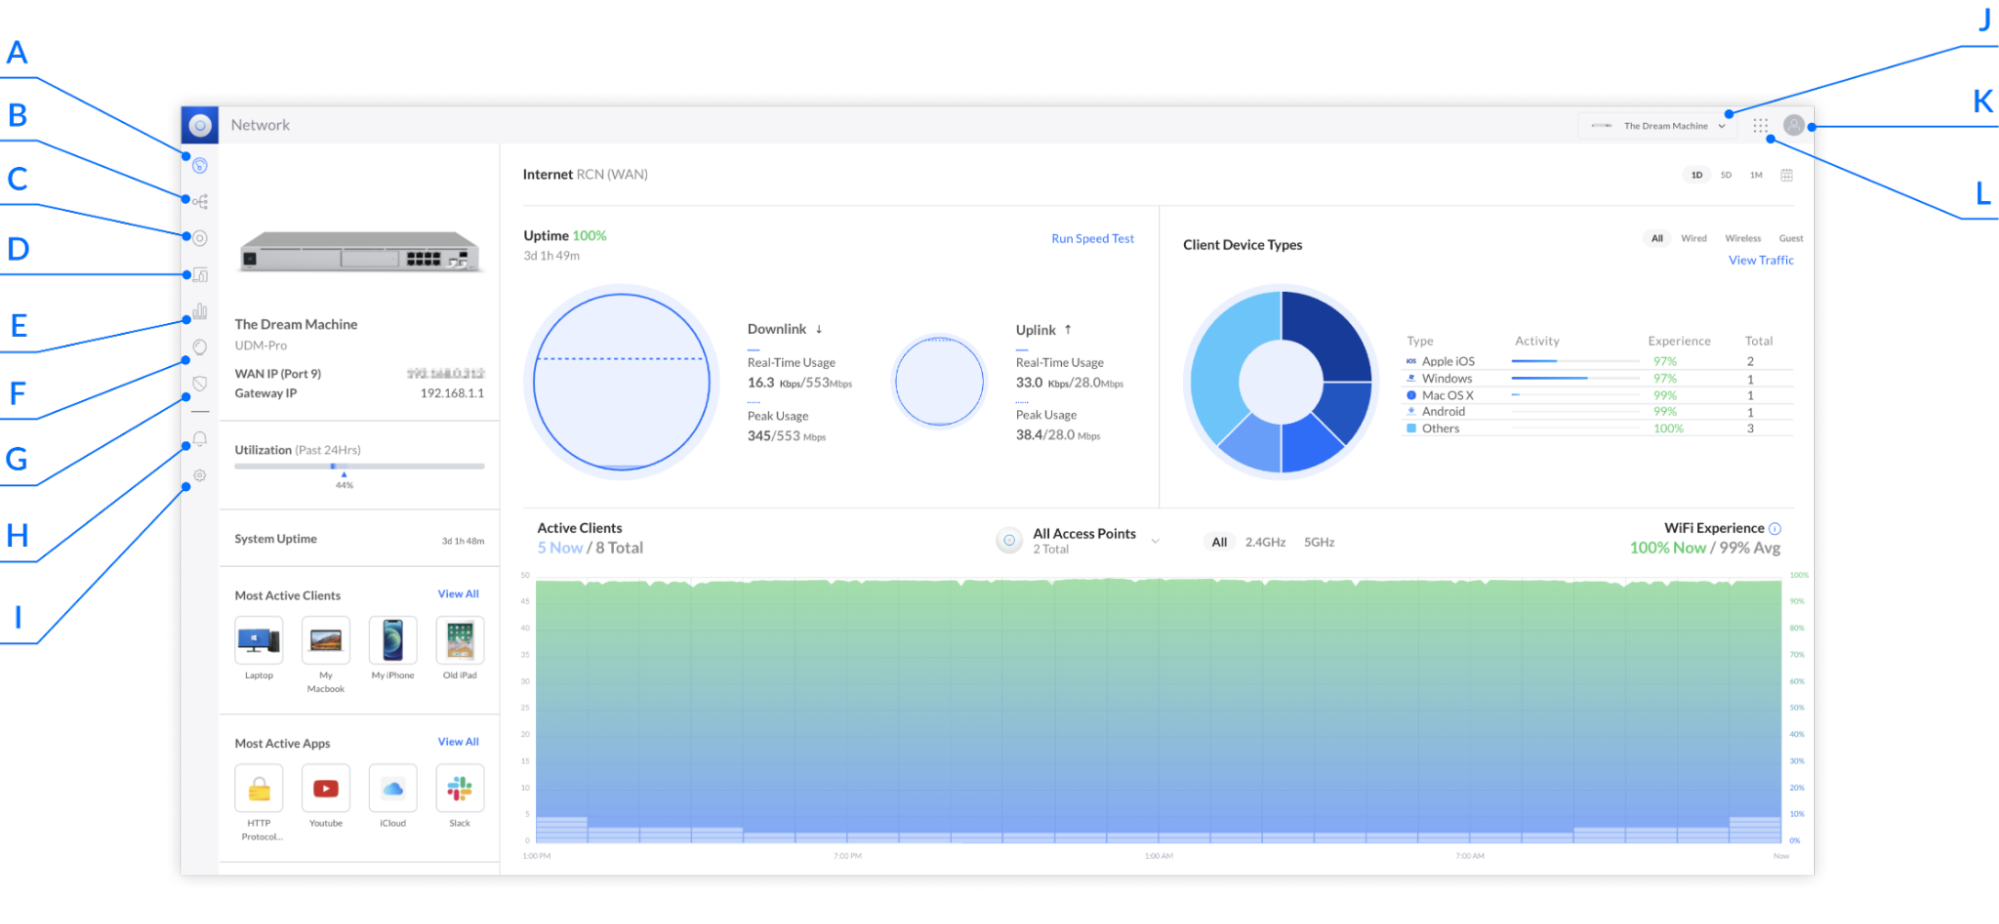Open the Clients sidebar icon
The image size is (1999, 924).
[x=200, y=272]
